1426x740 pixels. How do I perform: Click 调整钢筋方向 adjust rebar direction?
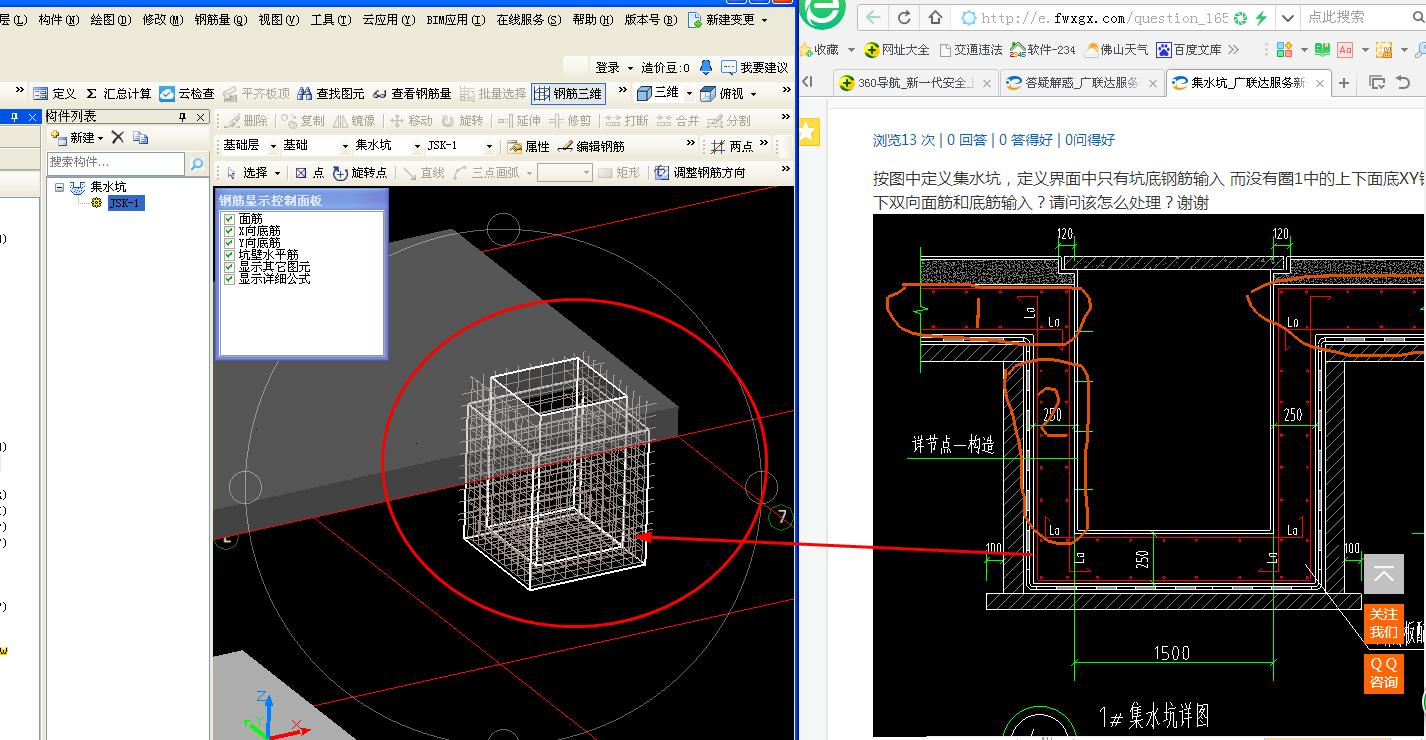[700, 172]
